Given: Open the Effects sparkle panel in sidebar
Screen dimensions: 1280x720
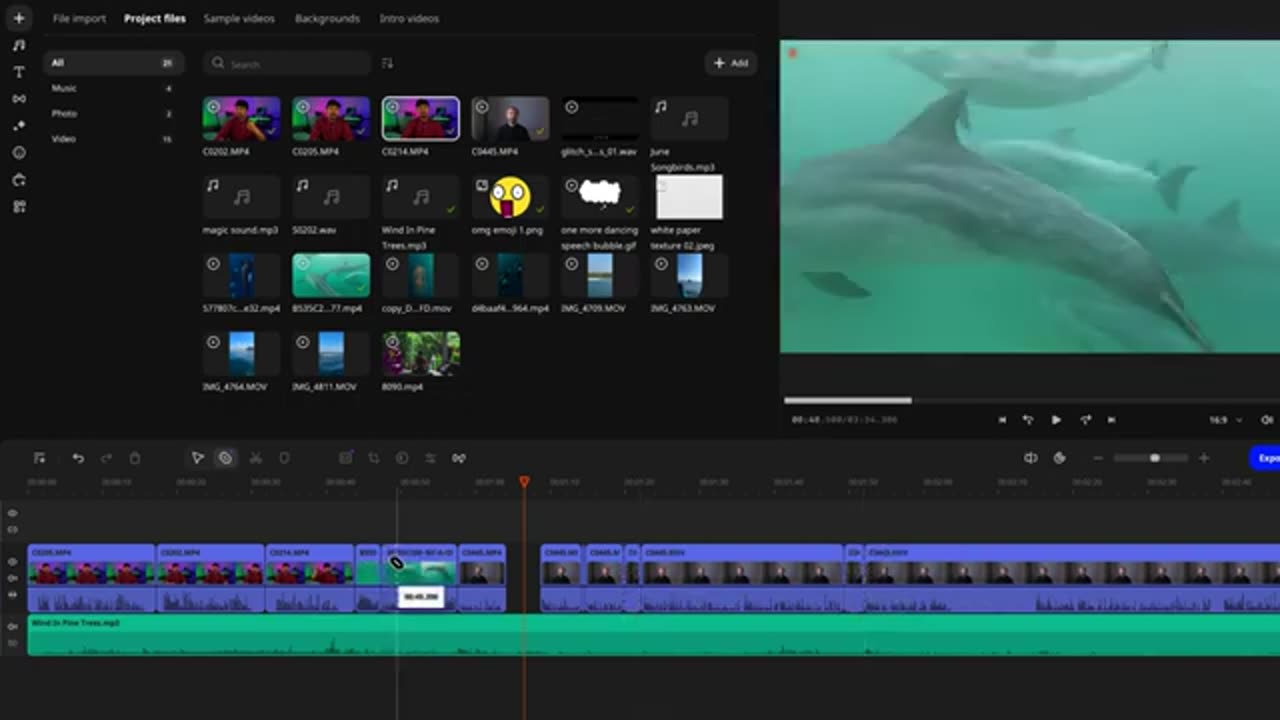Looking at the screenshot, I should point(19,126).
